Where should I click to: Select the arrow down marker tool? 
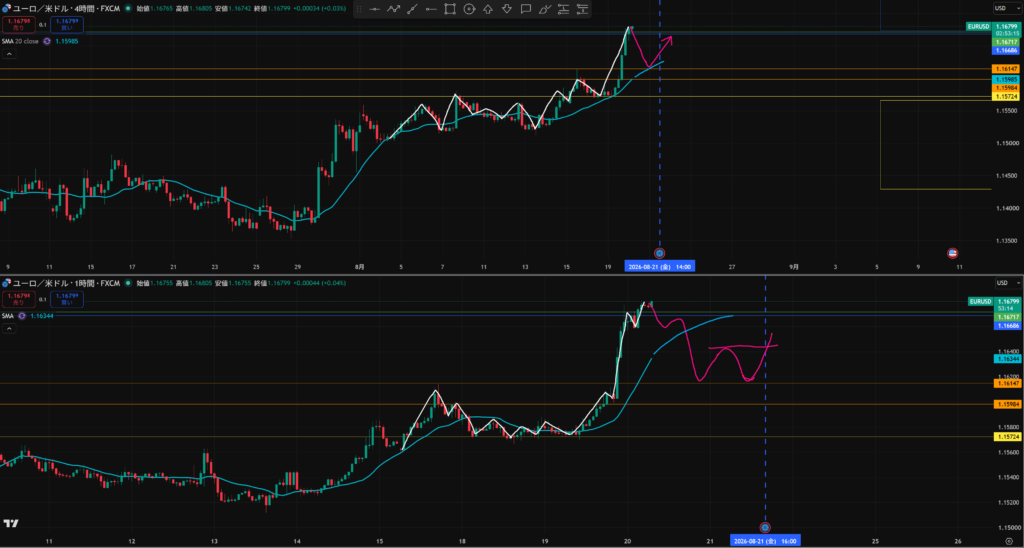(507, 9)
